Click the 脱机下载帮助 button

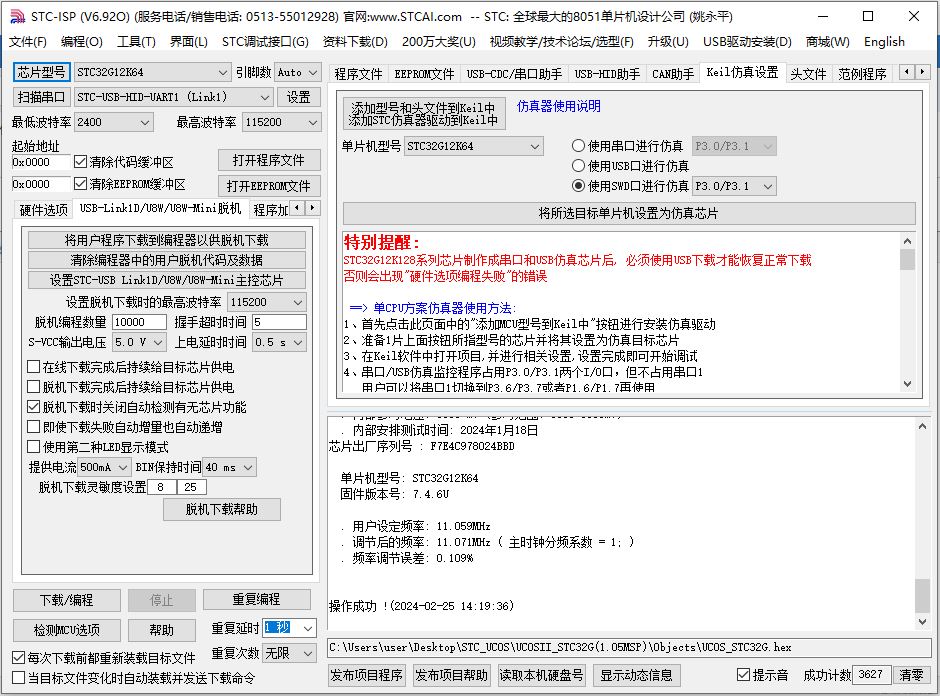pos(222,510)
